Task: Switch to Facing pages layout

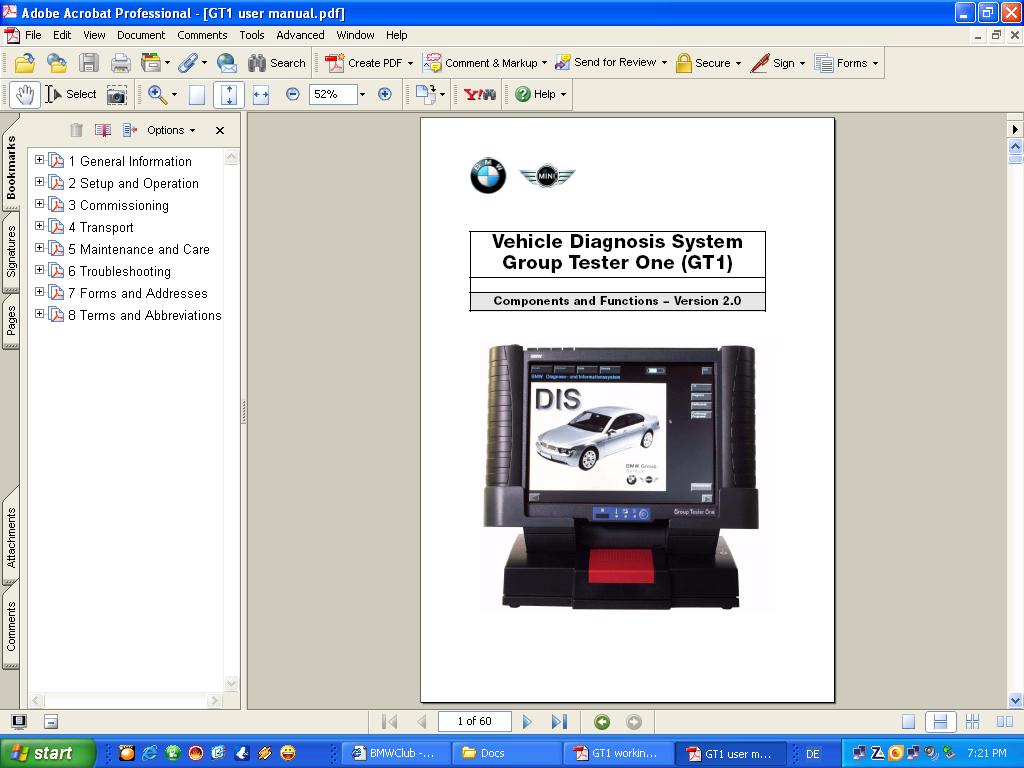Action: (x=1004, y=722)
